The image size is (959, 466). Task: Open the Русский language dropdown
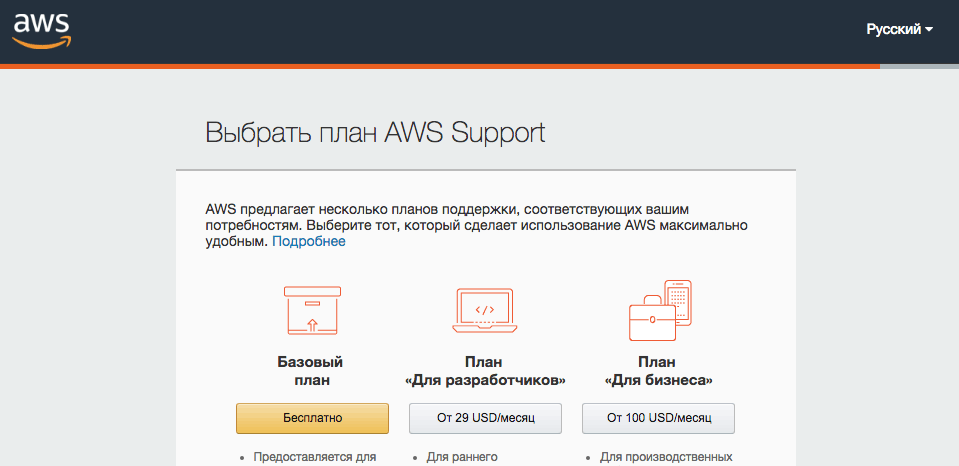point(899,29)
